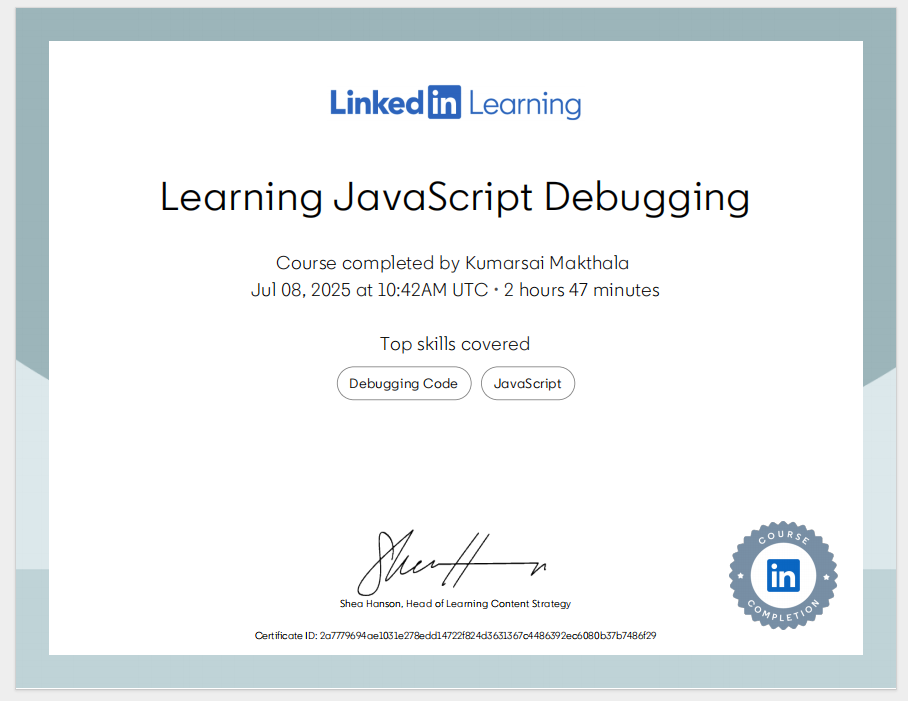Click the name "Kumarsai Makthala"
The width and height of the screenshot is (908, 701).
(547, 263)
